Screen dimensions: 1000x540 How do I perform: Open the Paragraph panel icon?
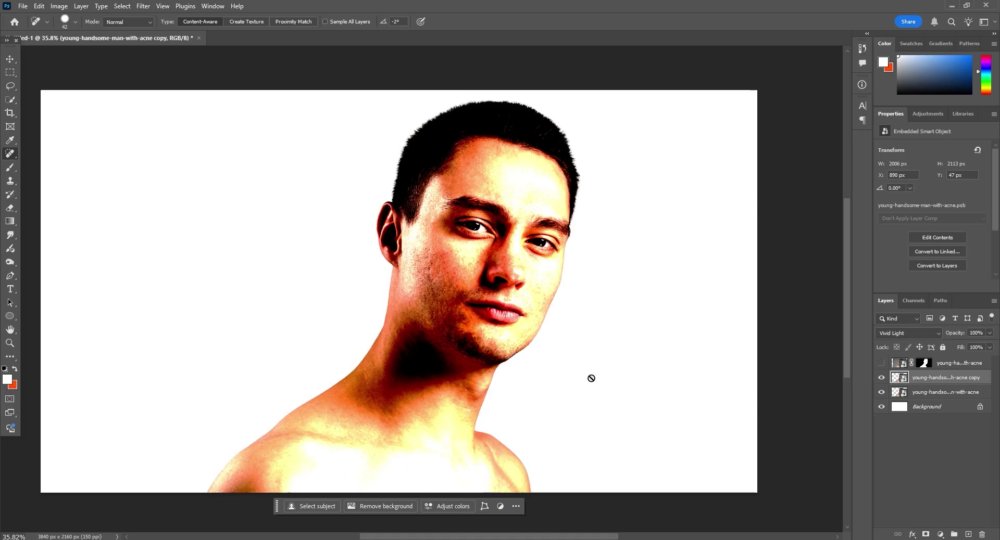point(862,120)
